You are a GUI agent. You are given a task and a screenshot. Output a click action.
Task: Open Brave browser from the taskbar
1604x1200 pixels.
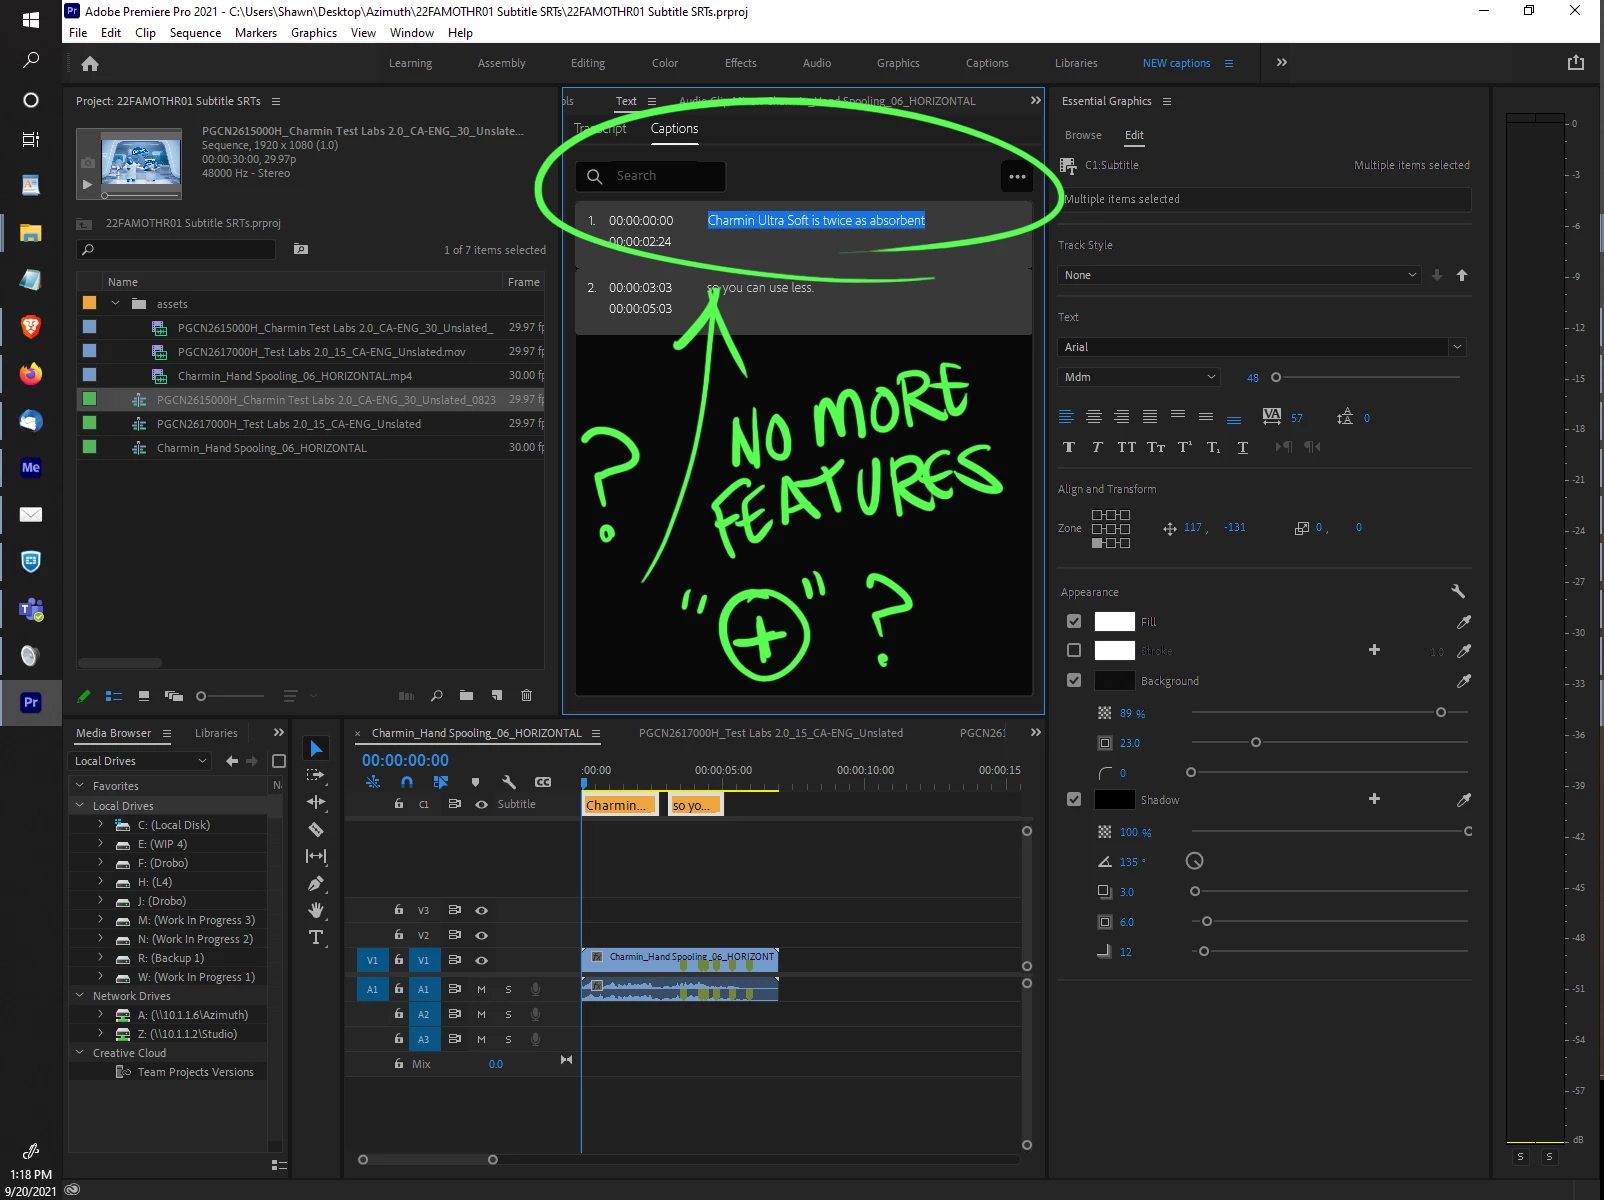click(x=31, y=326)
